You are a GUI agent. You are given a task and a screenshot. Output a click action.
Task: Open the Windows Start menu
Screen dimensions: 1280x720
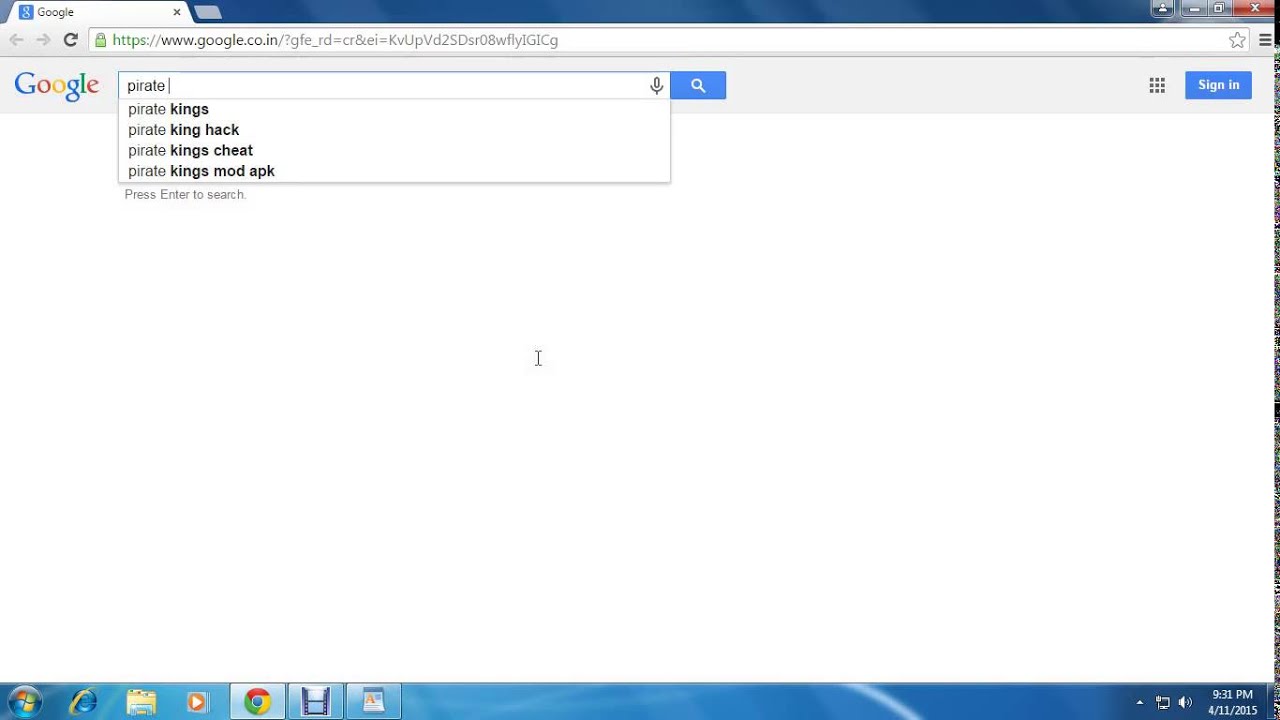coord(24,702)
